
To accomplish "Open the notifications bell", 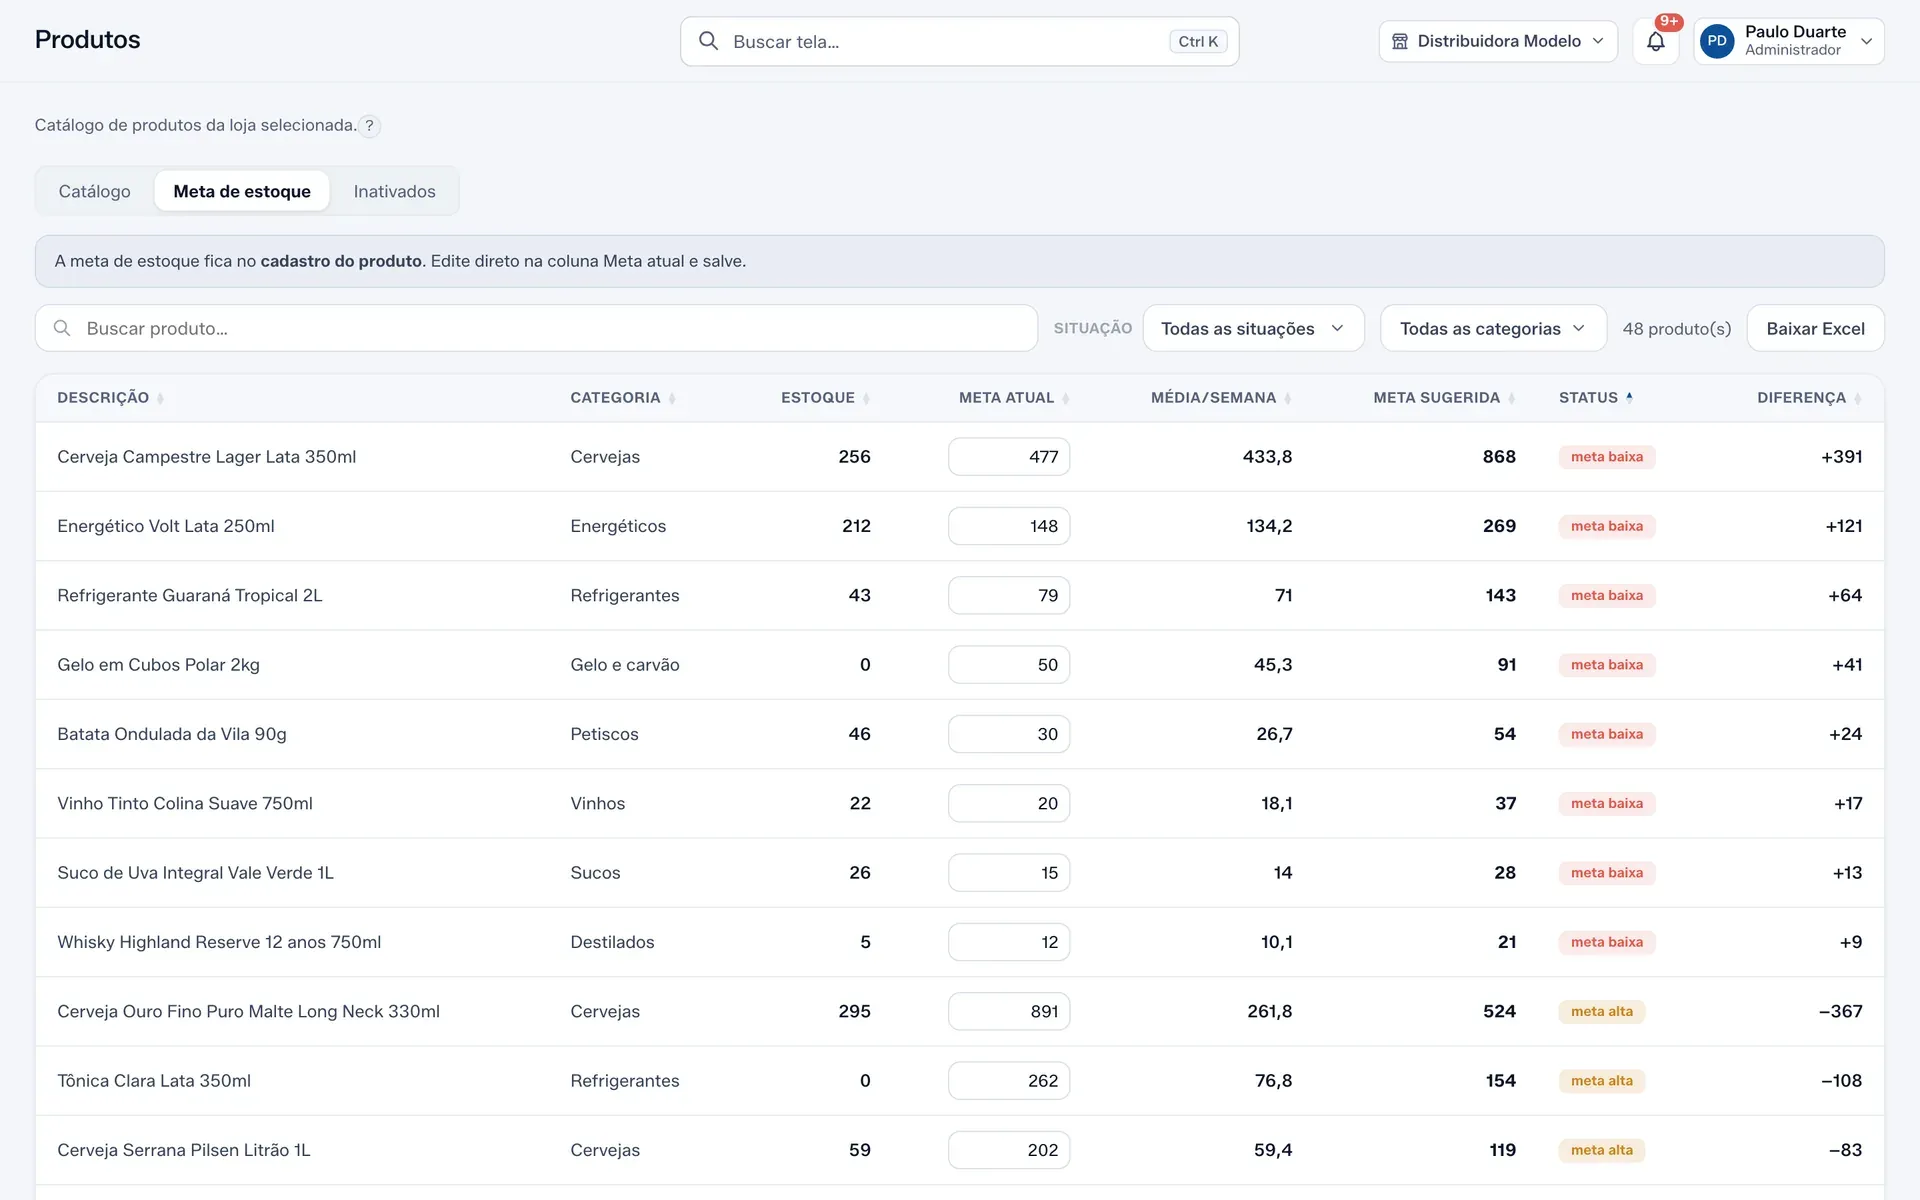I will coord(1655,41).
